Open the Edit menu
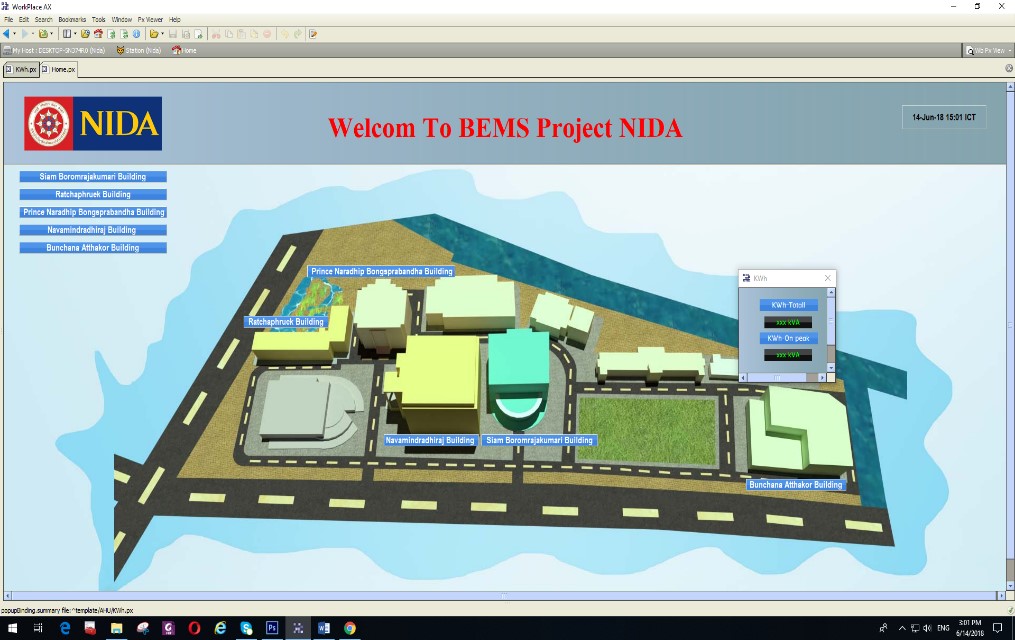This screenshot has width=1015, height=640. click(24, 19)
